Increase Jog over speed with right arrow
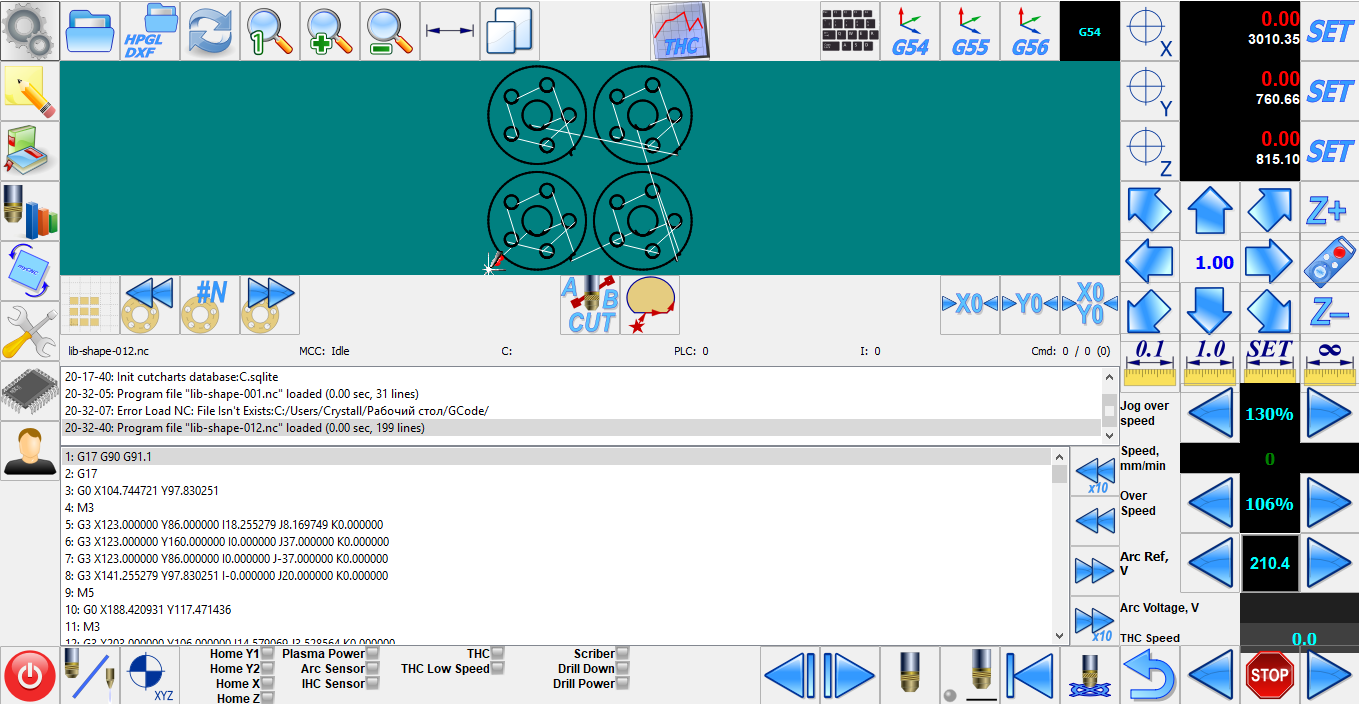This screenshot has height=704, width=1359. tap(1329, 413)
